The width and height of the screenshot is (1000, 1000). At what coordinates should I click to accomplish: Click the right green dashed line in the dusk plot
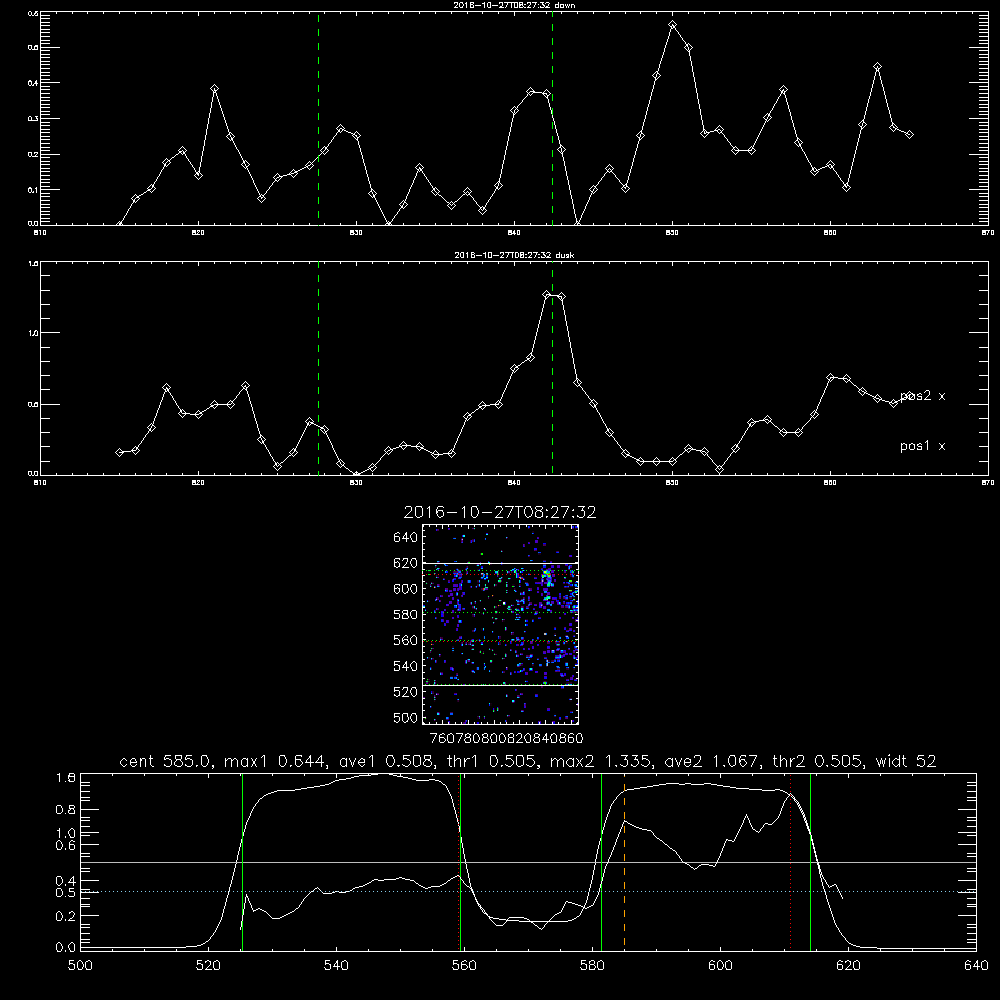pyautogui.click(x=552, y=368)
